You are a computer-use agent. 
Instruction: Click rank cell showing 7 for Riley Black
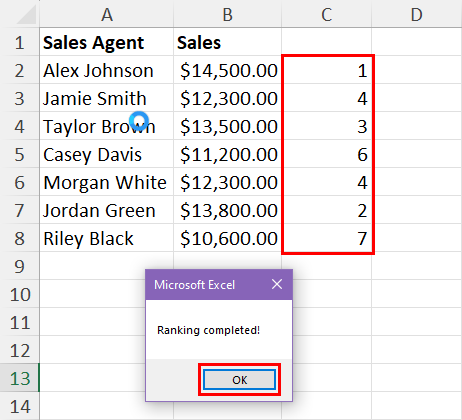(x=327, y=238)
